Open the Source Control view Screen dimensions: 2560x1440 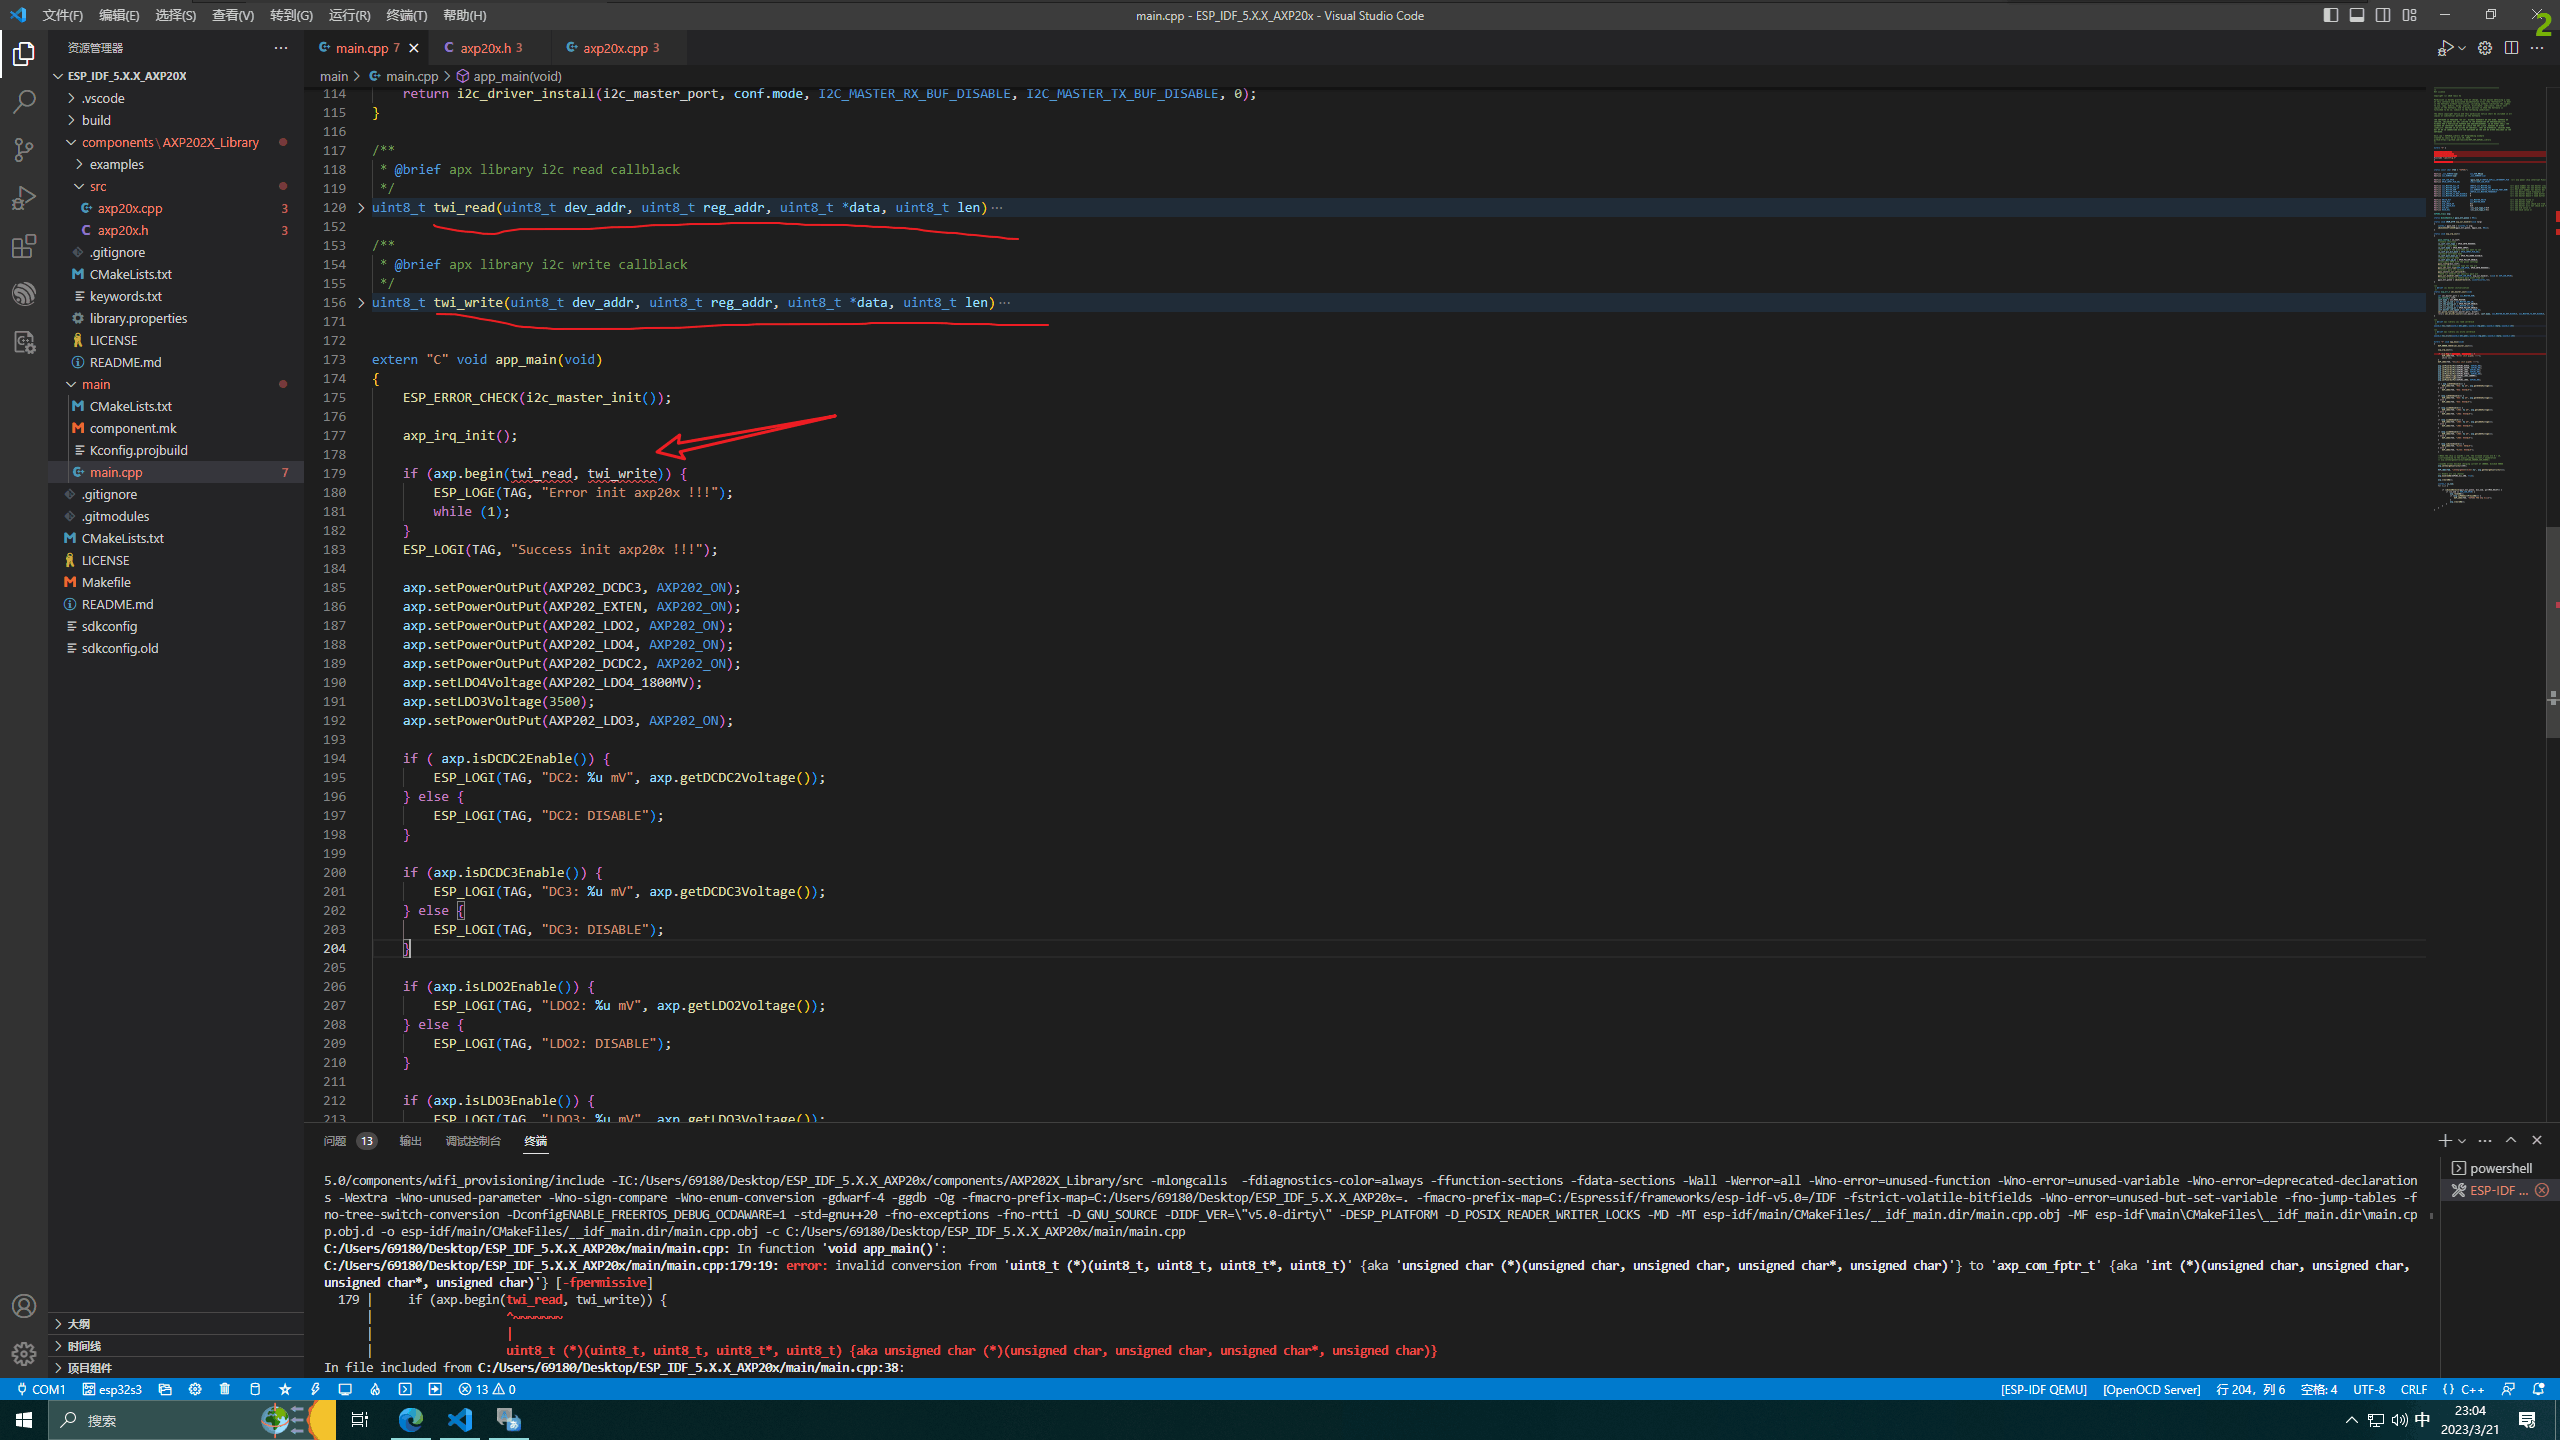tap(24, 149)
